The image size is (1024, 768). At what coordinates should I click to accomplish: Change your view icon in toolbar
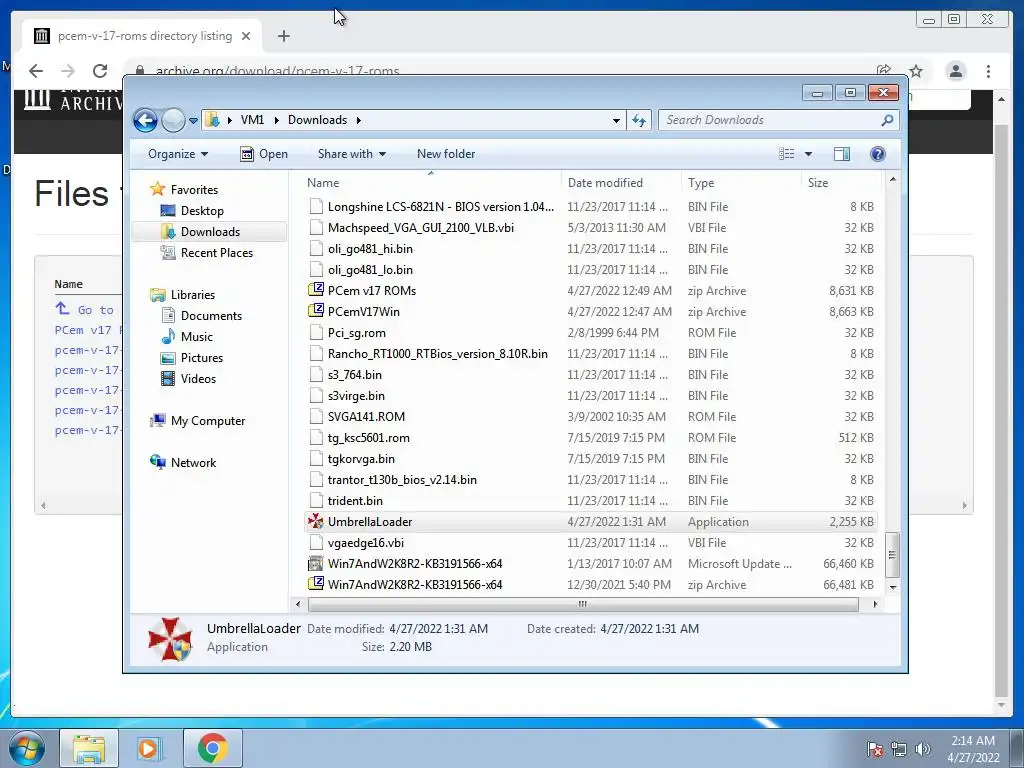[787, 154]
